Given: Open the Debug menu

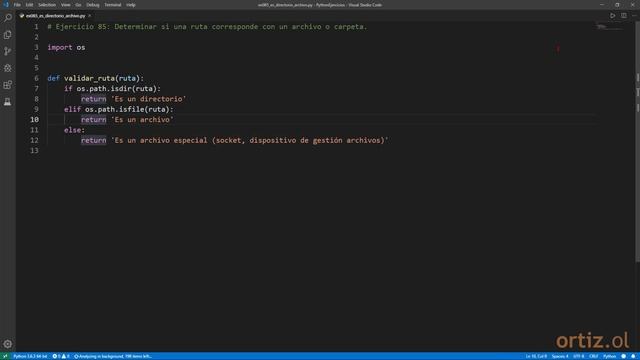Looking at the screenshot, I should (93, 5).
